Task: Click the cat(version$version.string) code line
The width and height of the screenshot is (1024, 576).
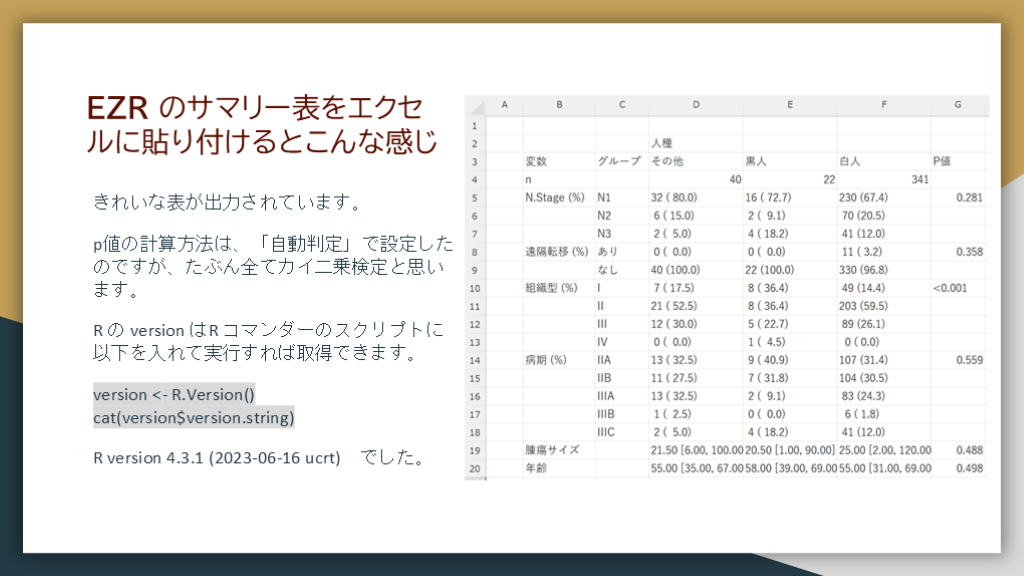Action: click(194, 416)
